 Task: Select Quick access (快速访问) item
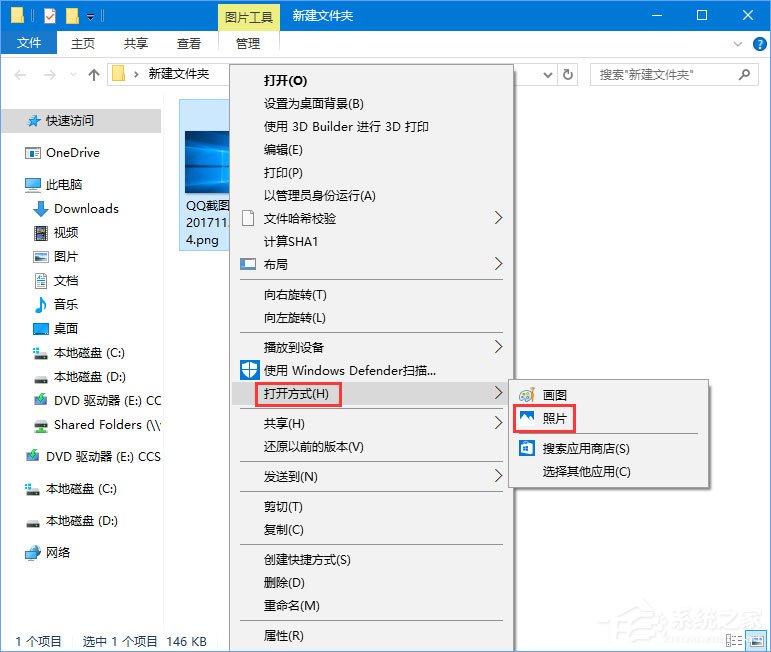[x=69, y=120]
